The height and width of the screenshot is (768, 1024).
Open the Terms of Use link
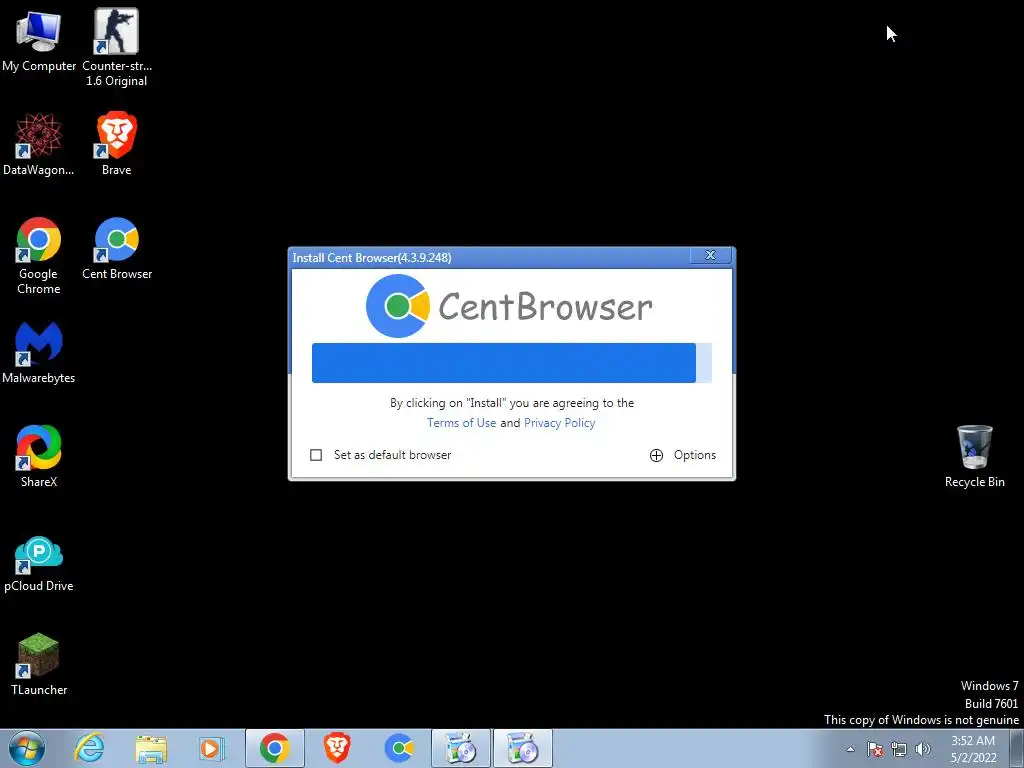[462, 423]
